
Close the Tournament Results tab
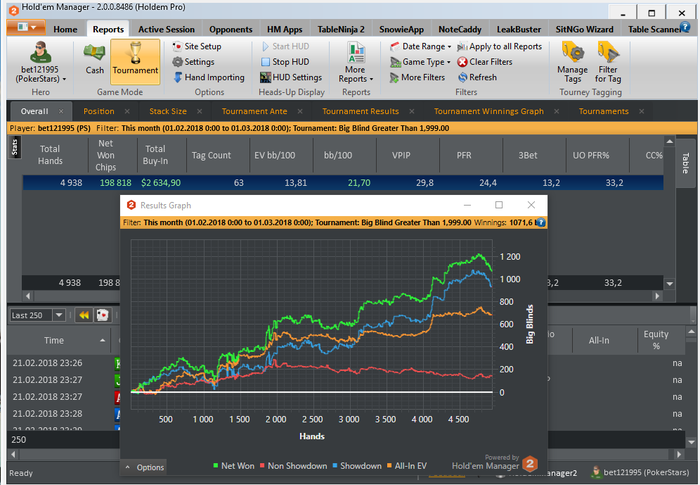pyautogui.click(x=412, y=111)
